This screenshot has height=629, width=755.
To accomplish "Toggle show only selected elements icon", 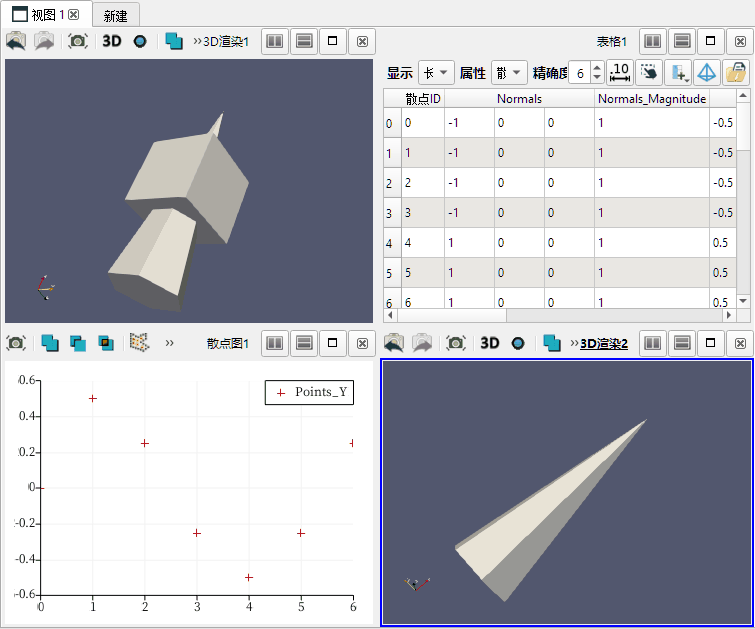I will 650,72.
